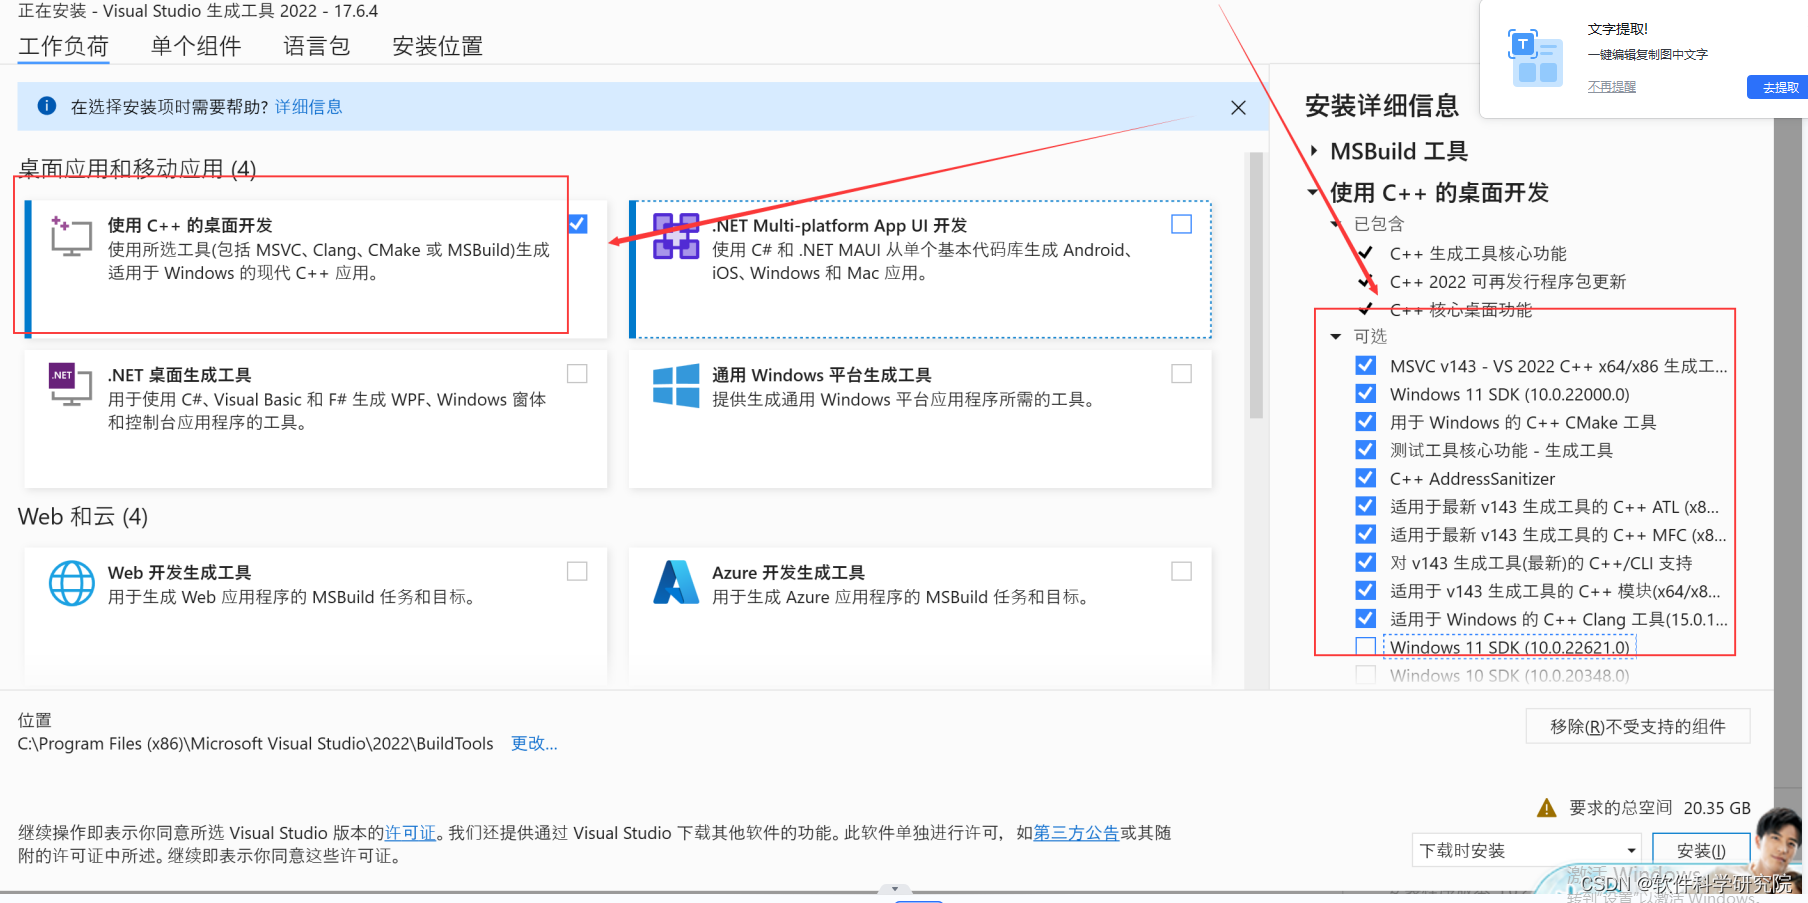1808x903 pixels.
Task: Click 更改... to change install location
Action: click(x=534, y=743)
